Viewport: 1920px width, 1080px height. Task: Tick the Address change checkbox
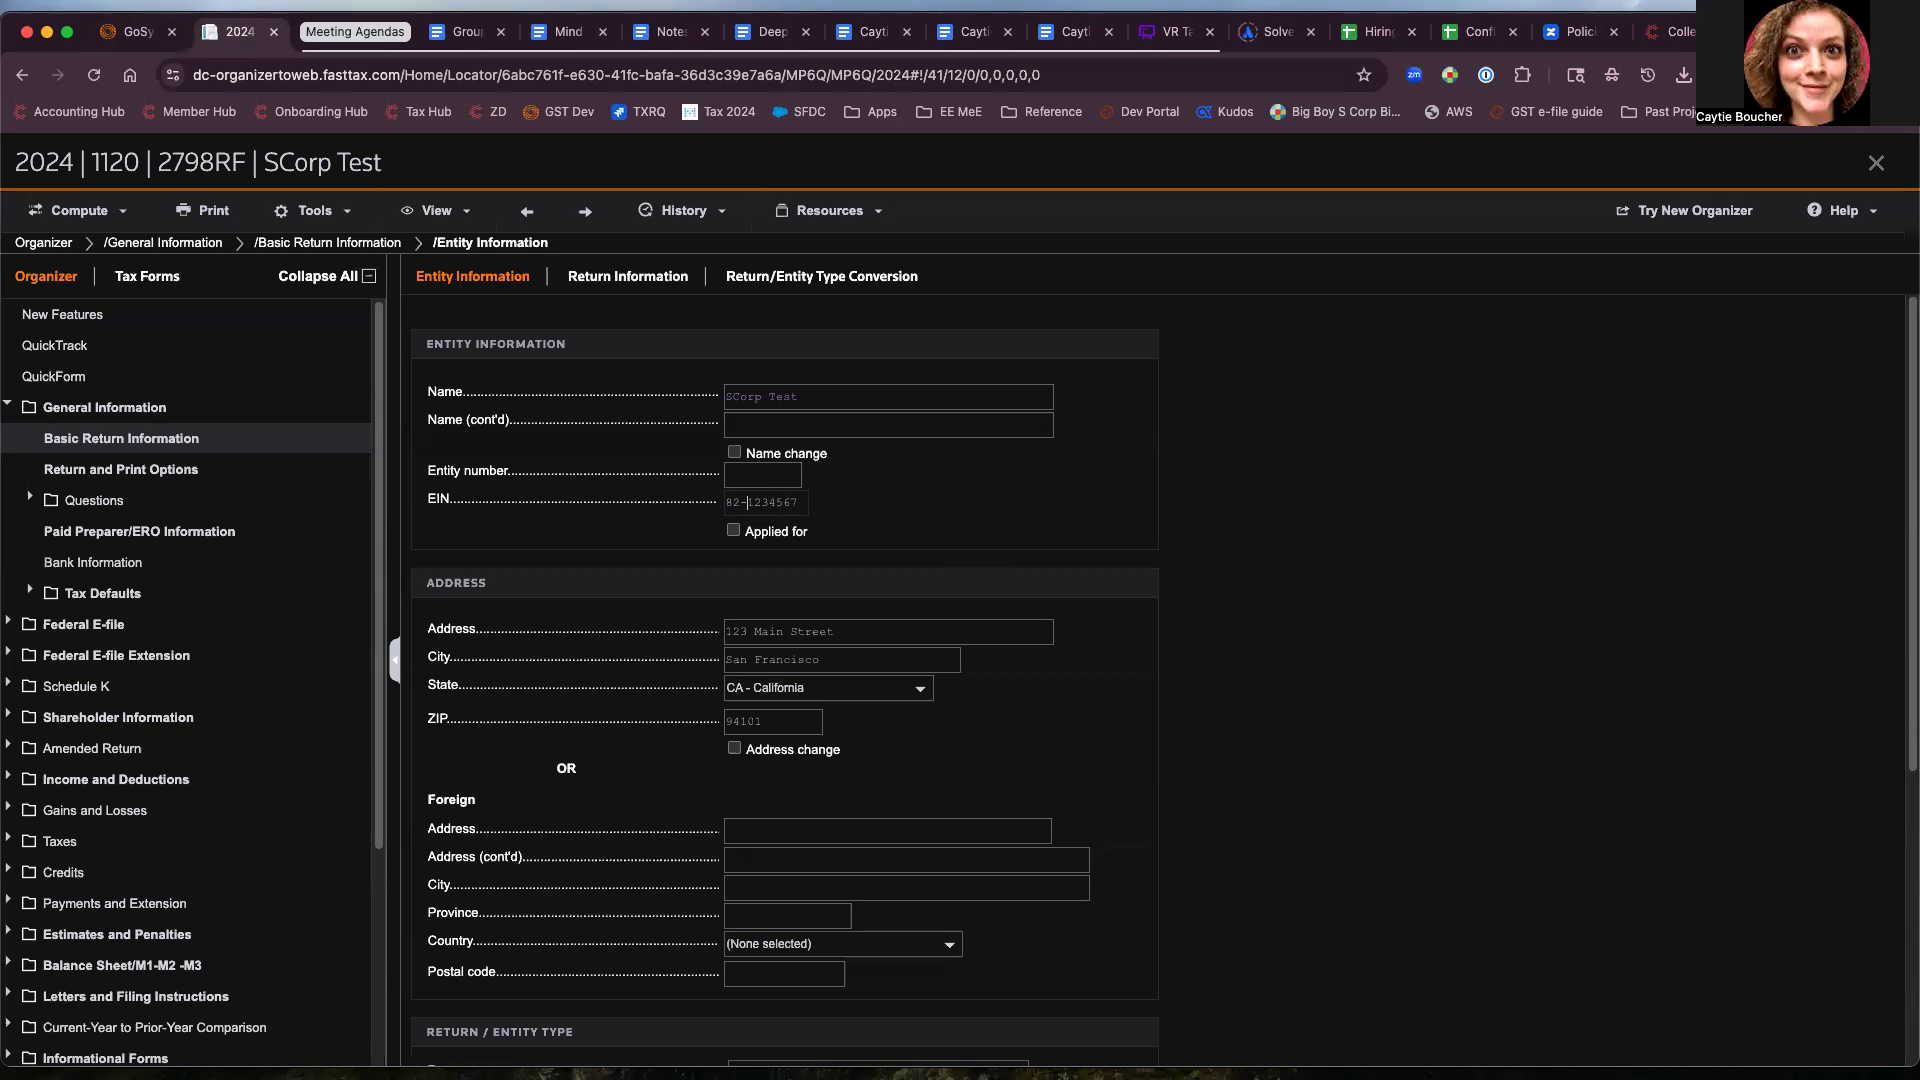(x=734, y=748)
